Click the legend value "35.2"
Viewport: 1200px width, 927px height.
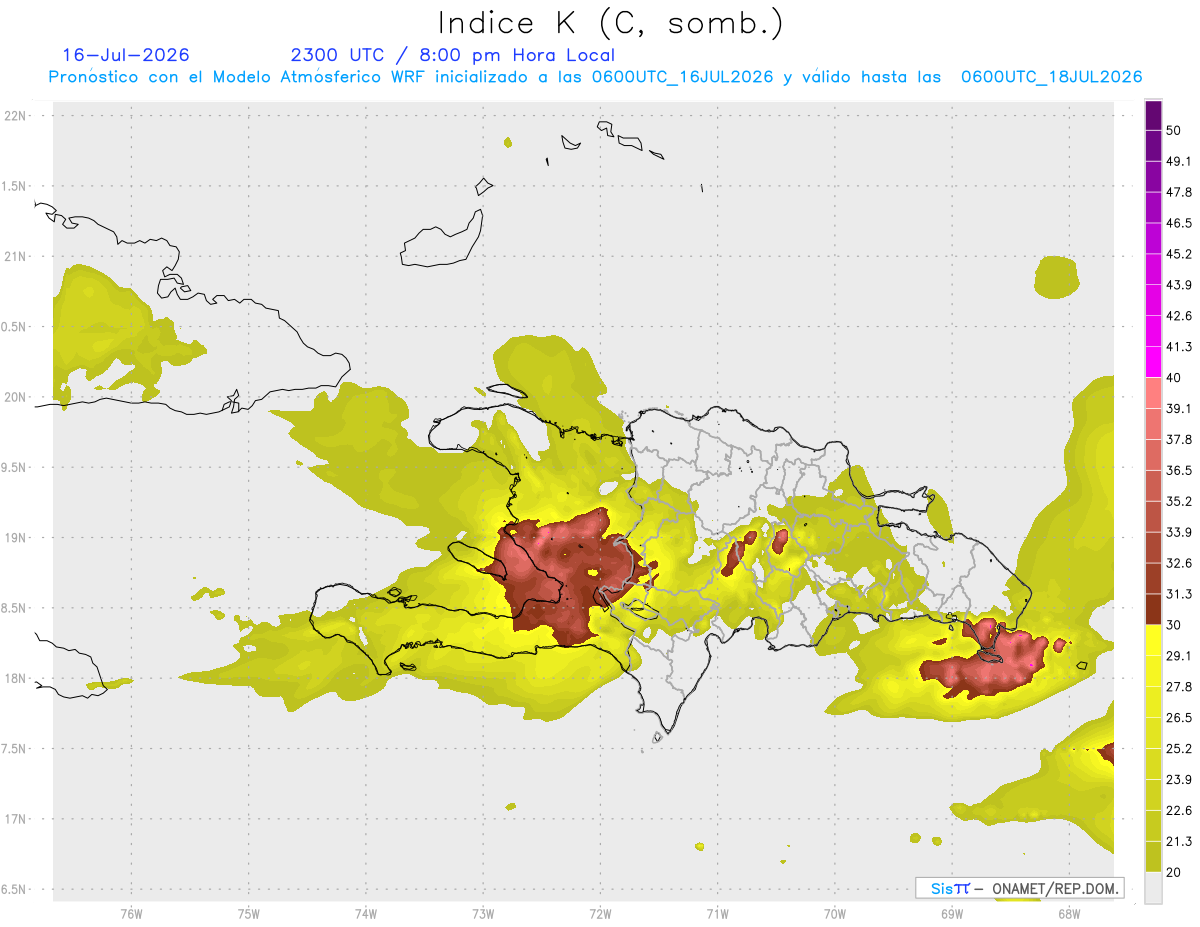(x=1179, y=501)
